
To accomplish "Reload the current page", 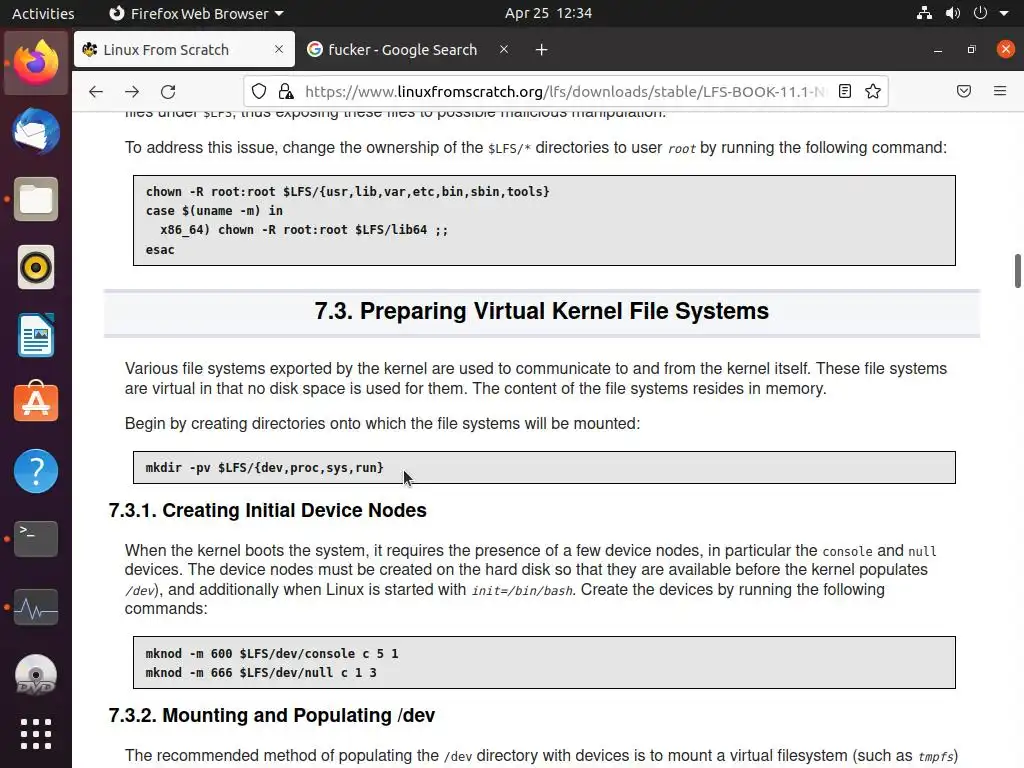I will coord(168,91).
